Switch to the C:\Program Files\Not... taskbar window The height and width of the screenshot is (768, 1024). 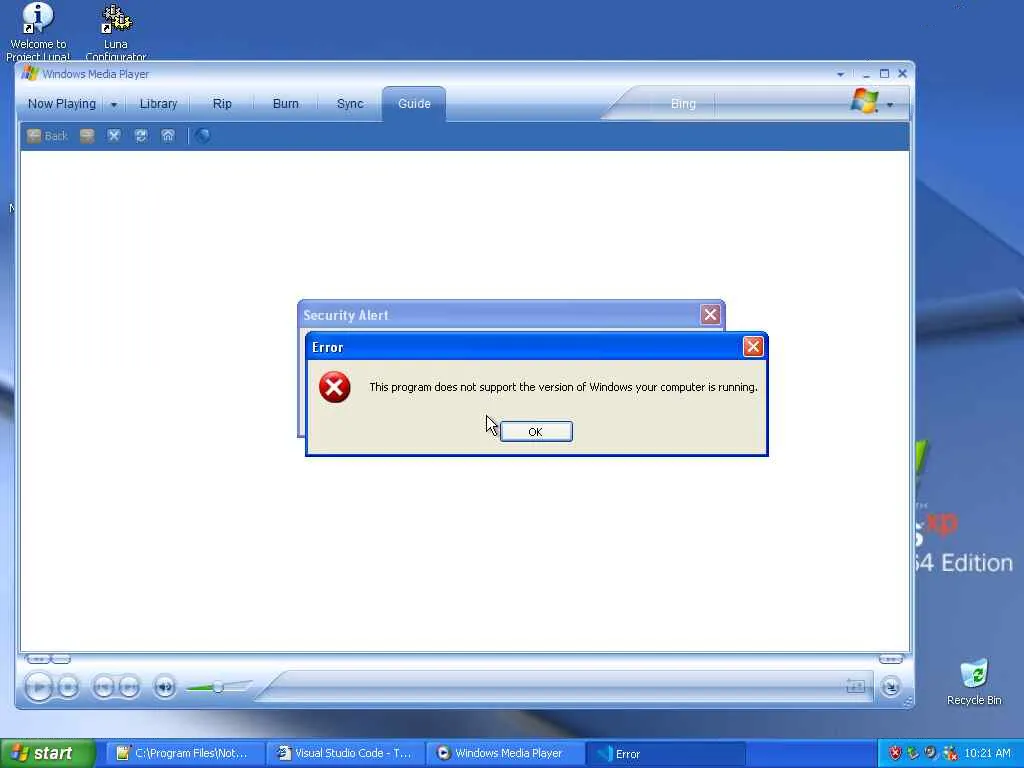pyautogui.click(x=183, y=754)
